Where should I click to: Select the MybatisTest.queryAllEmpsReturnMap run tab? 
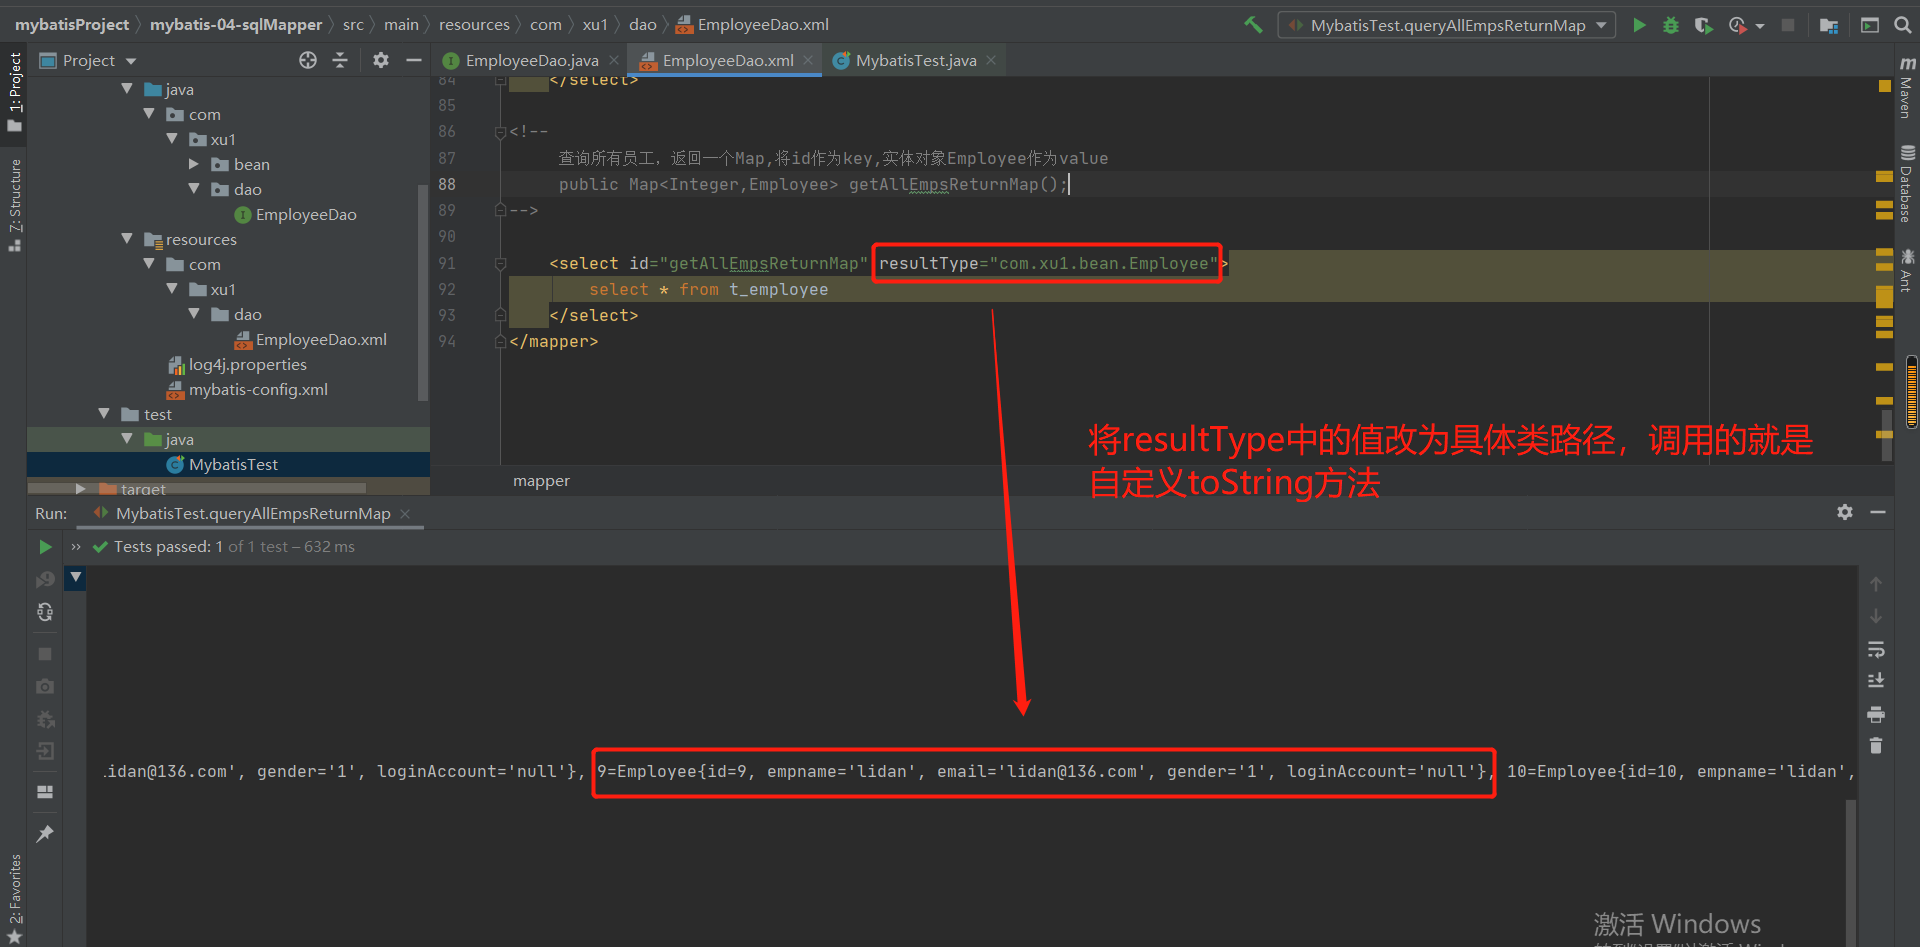click(x=252, y=513)
